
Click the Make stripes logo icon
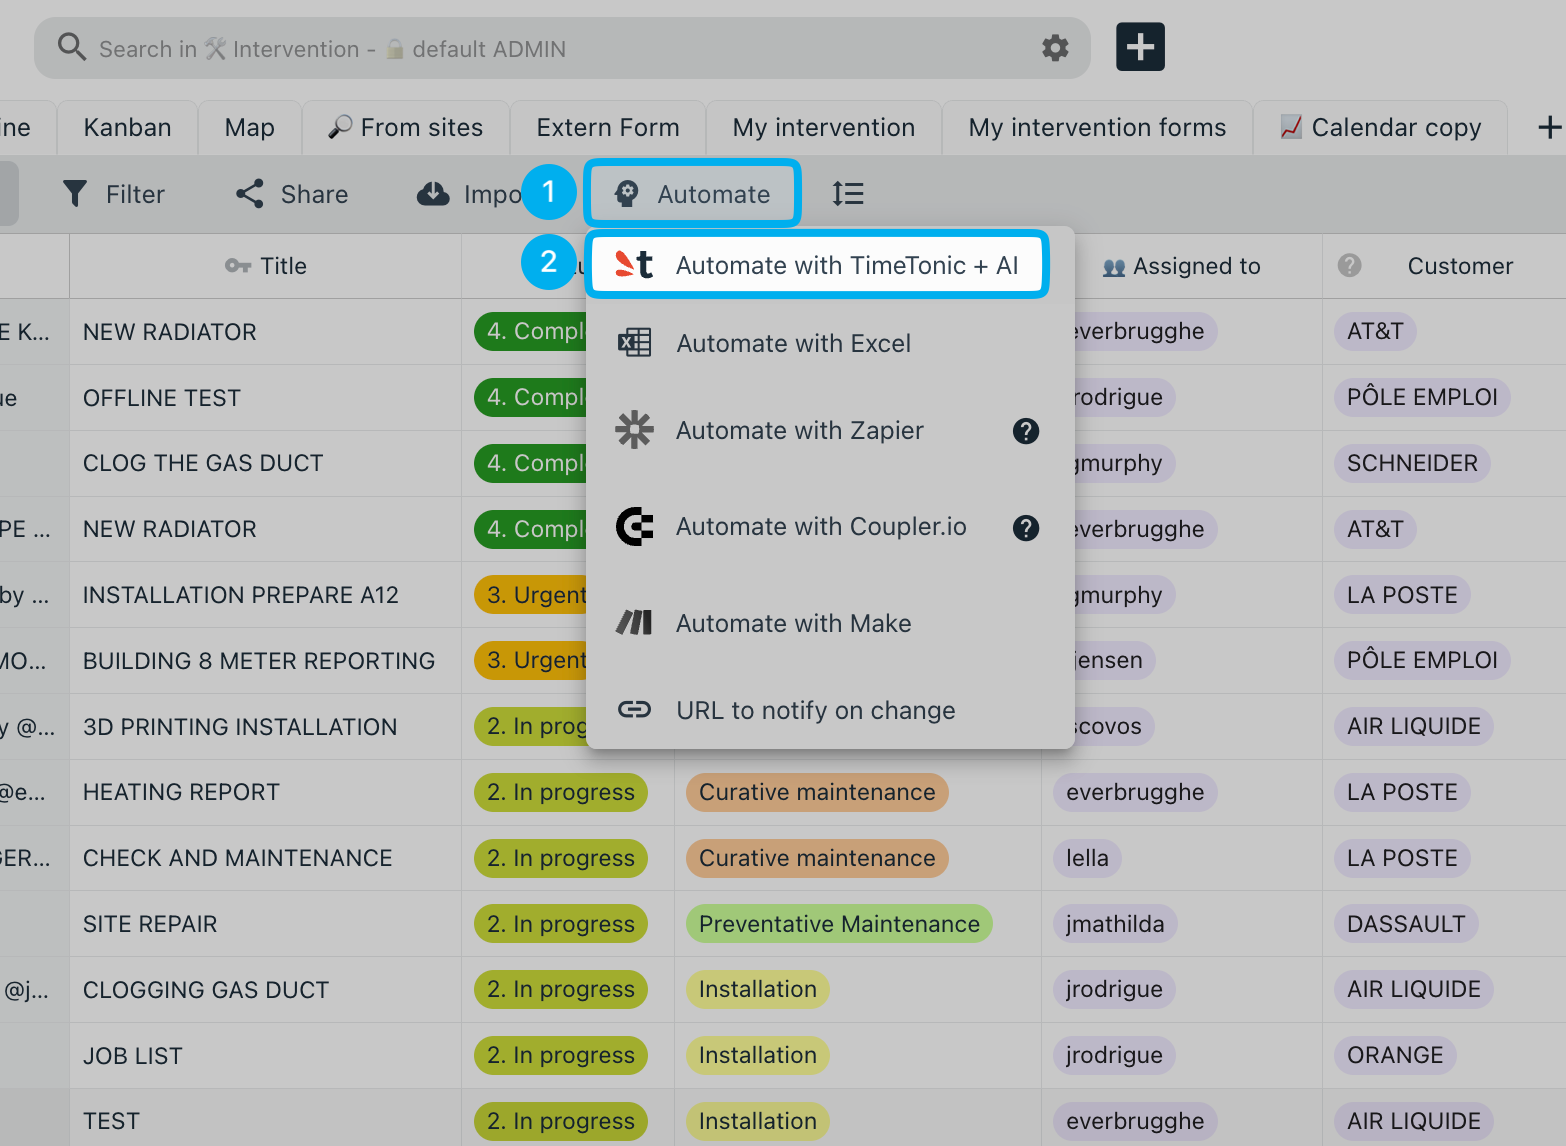(x=634, y=623)
